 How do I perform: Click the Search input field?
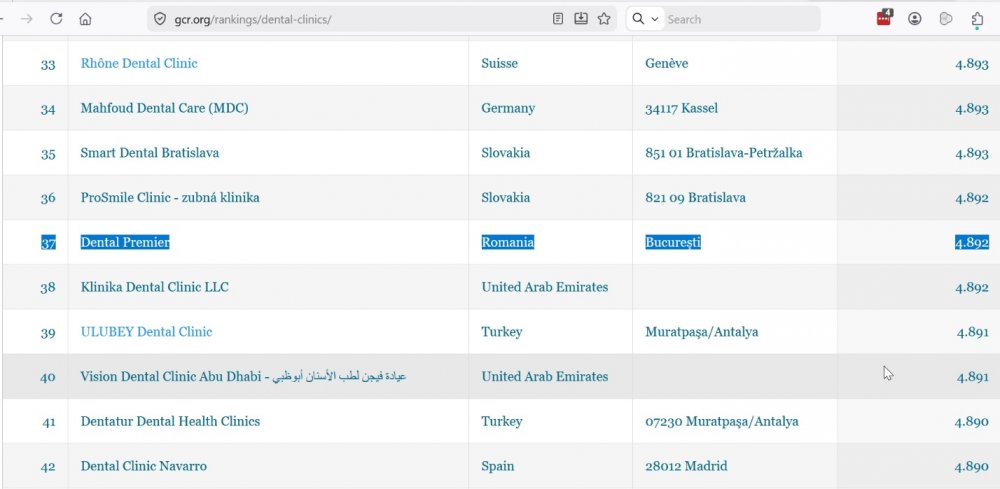tap(740, 19)
